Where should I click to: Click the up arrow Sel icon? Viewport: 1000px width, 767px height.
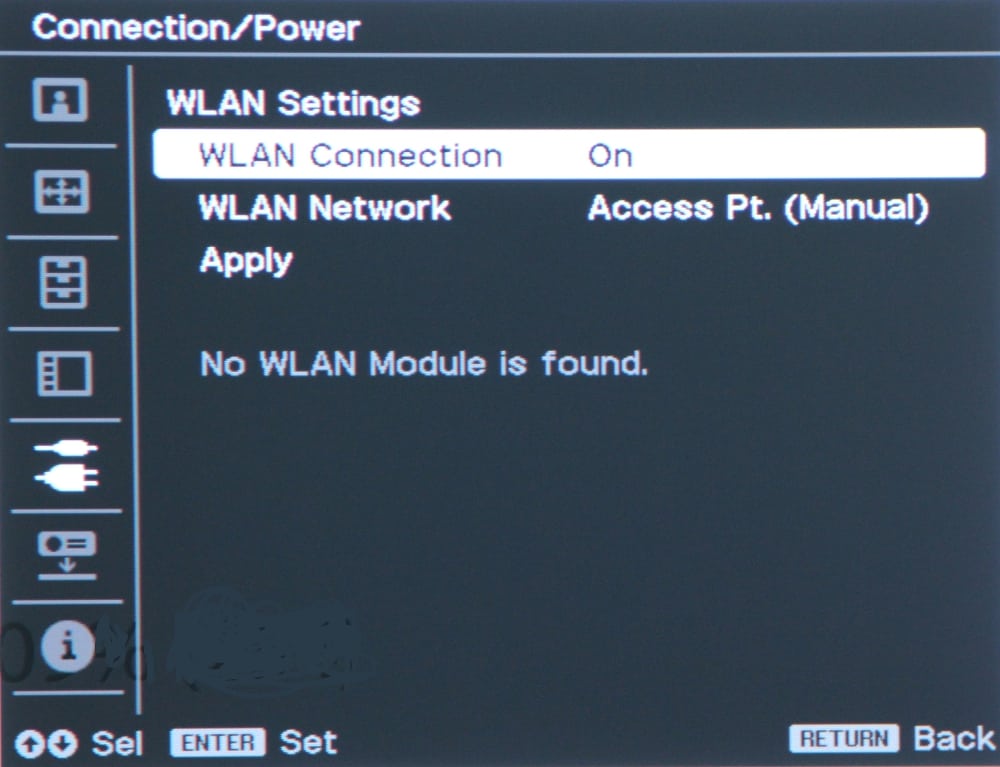point(28,743)
